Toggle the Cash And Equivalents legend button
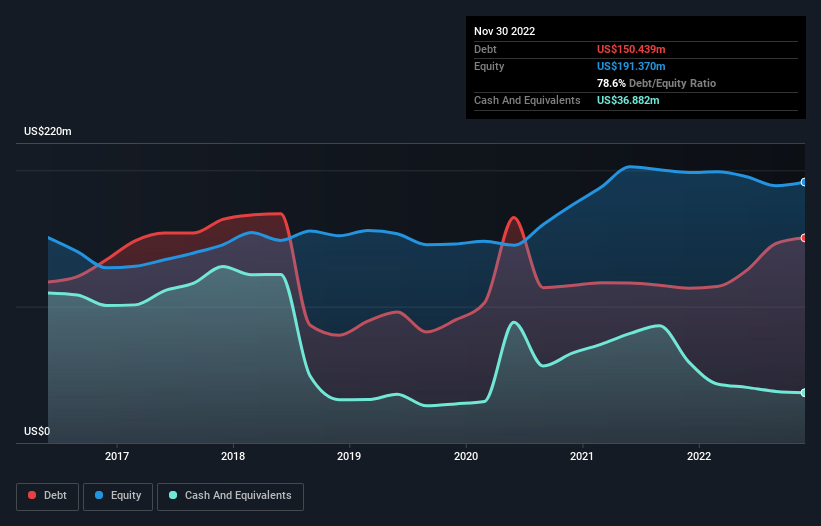This screenshot has height=526, width=821. click(230, 496)
